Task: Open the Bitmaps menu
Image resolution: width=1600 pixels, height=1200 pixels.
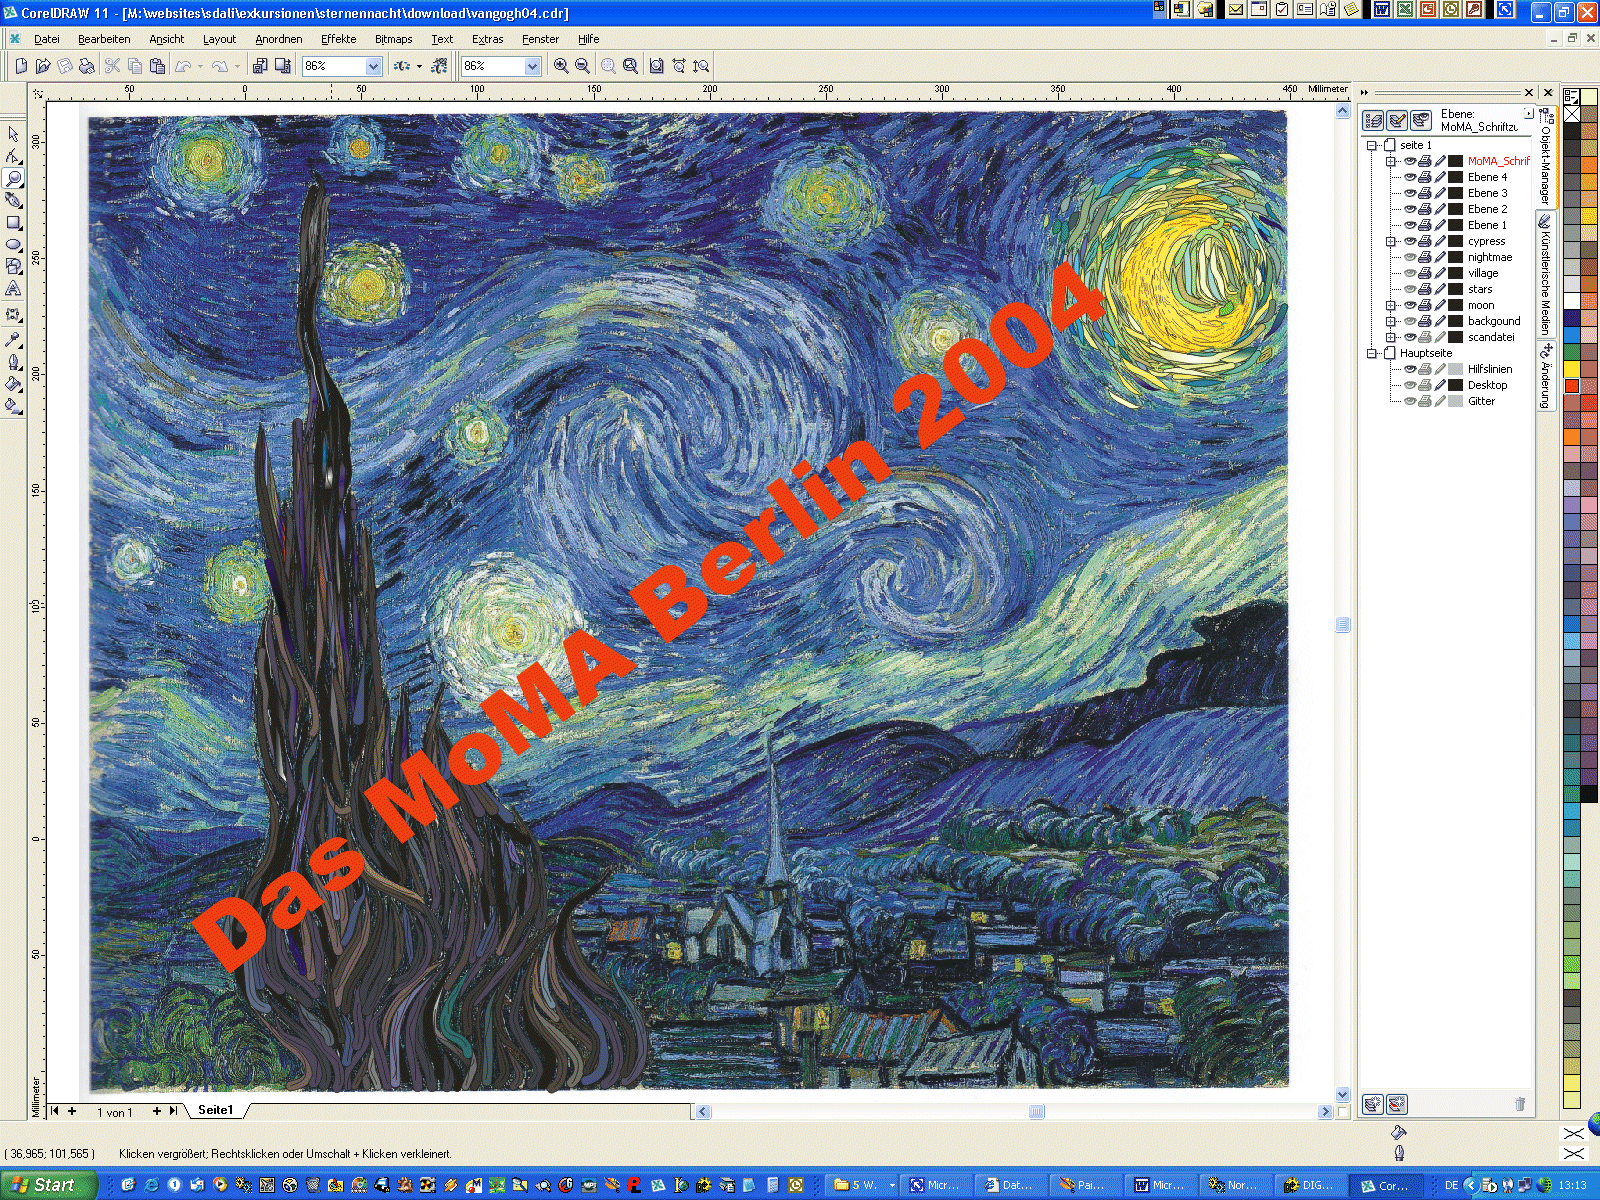Action: click(x=394, y=39)
